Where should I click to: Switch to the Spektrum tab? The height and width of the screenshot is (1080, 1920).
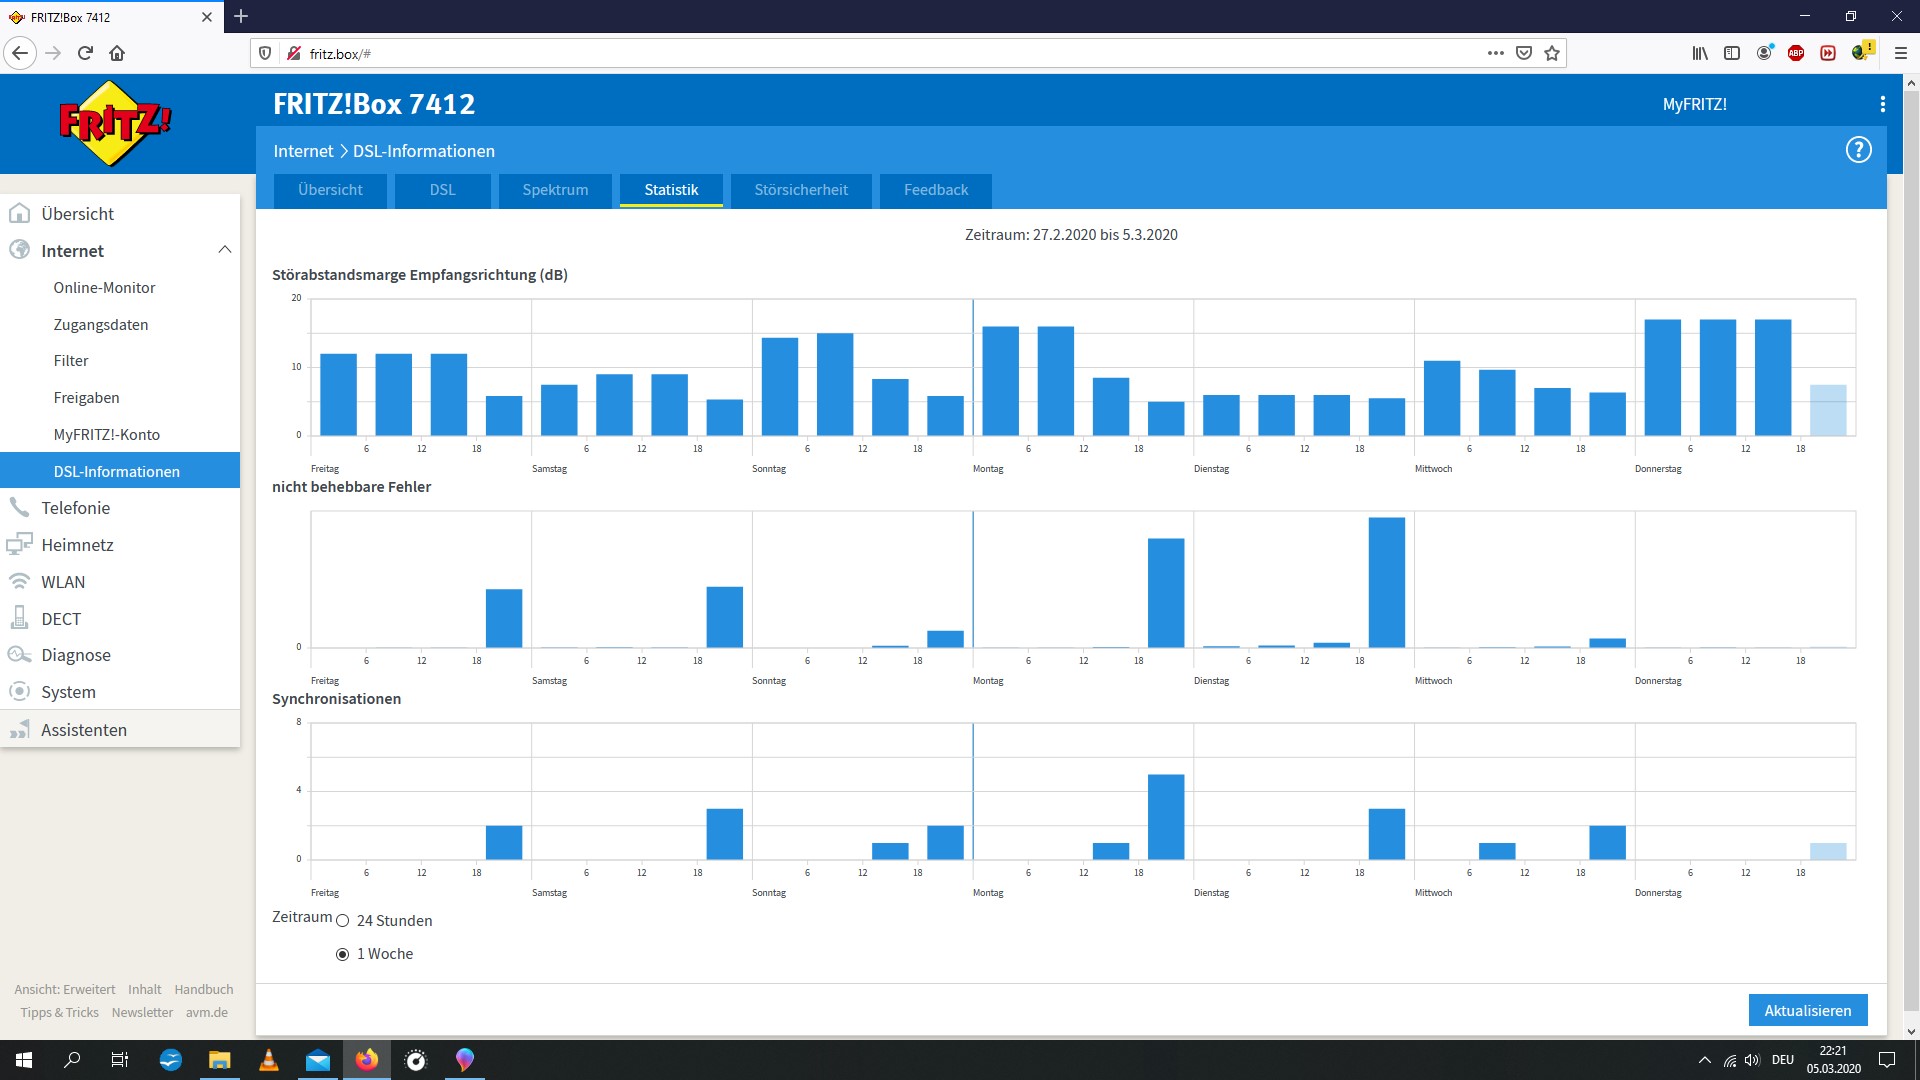coord(555,190)
